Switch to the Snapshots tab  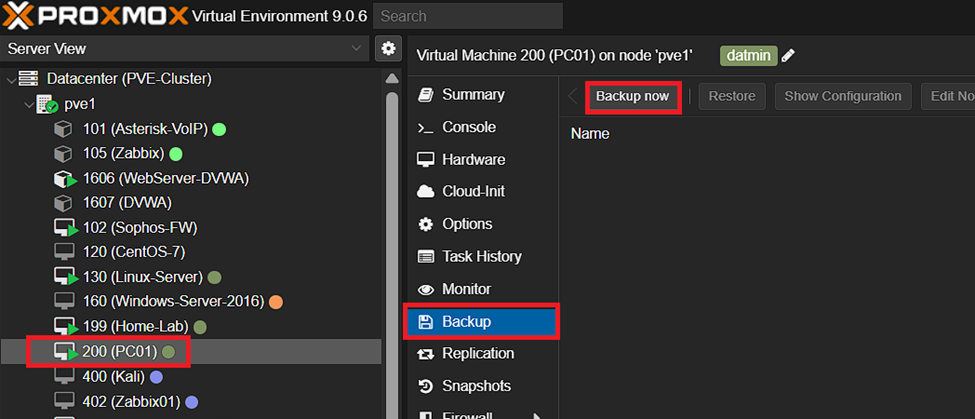click(475, 386)
